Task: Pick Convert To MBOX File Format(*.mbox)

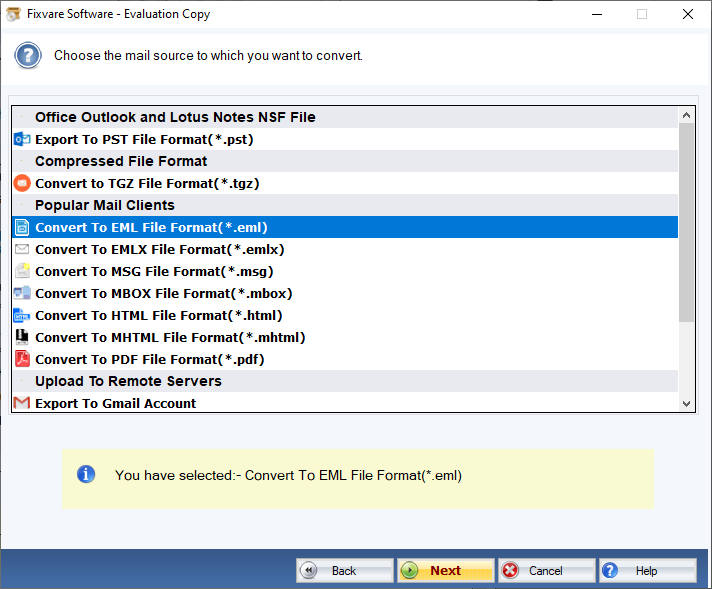Action: pos(345,293)
